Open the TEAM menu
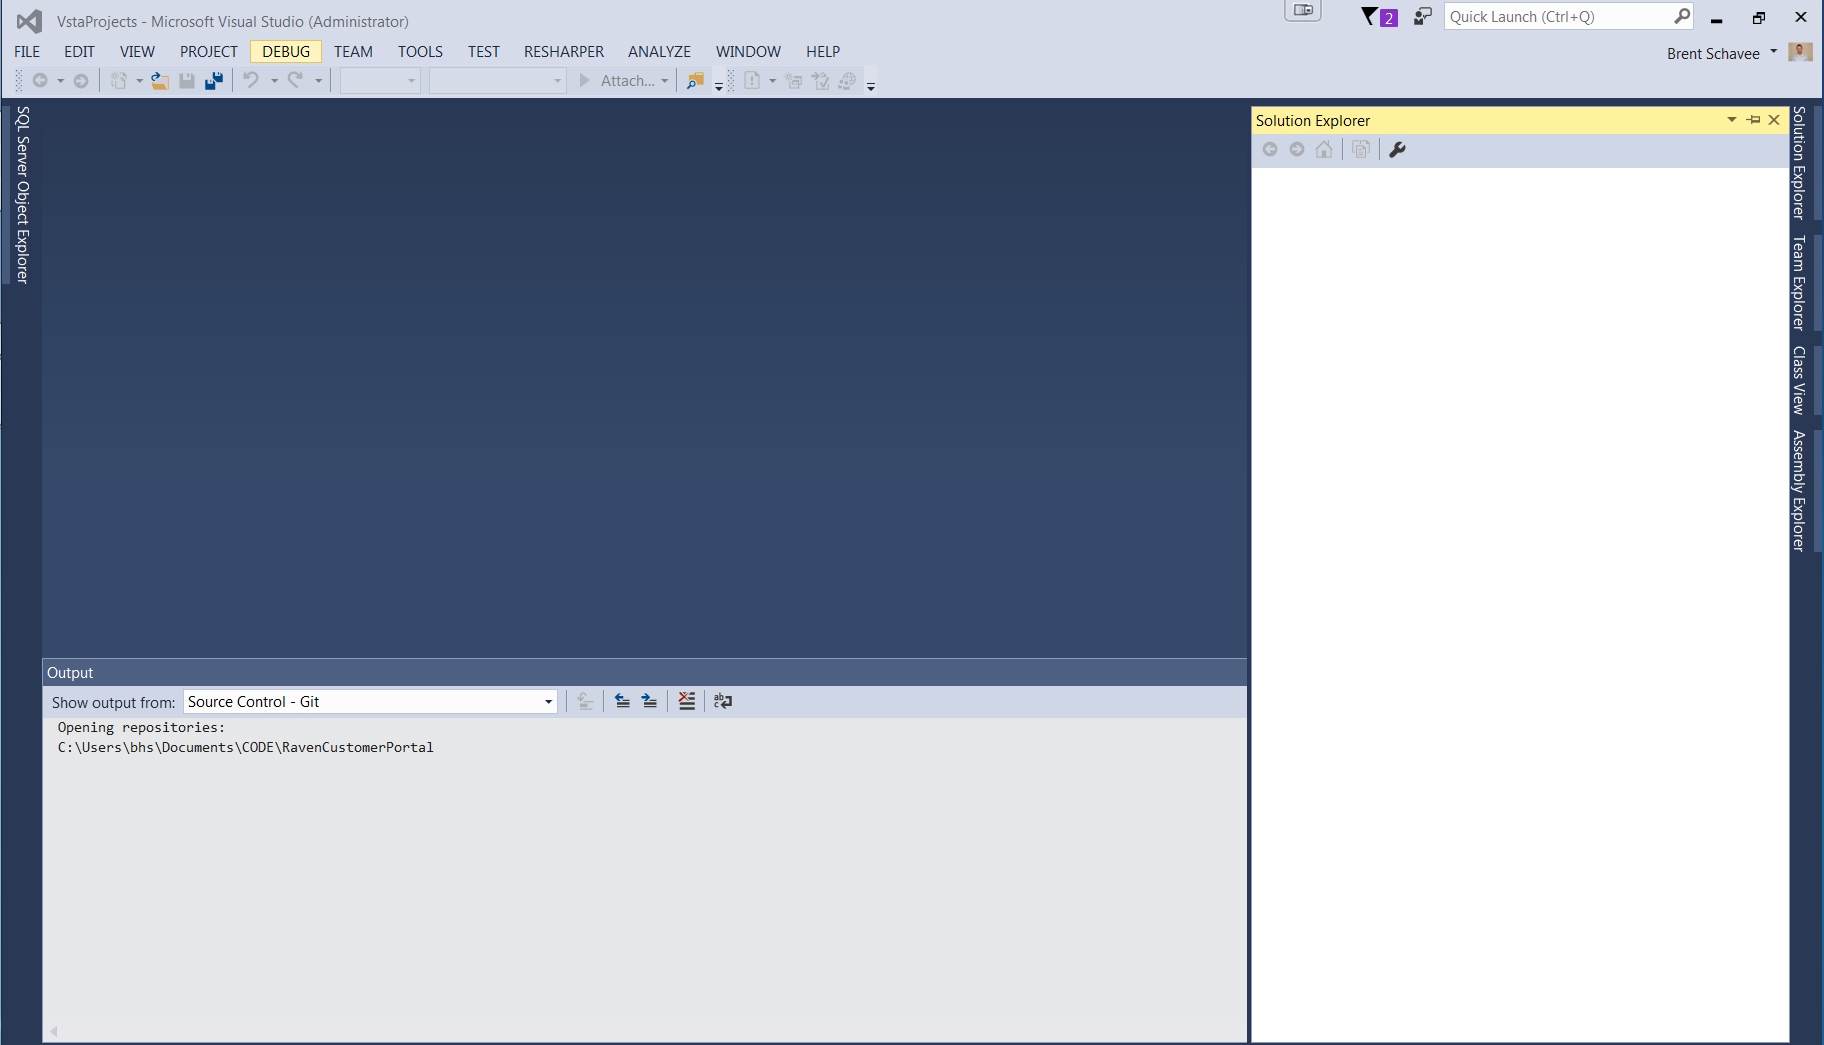 (x=353, y=52)
